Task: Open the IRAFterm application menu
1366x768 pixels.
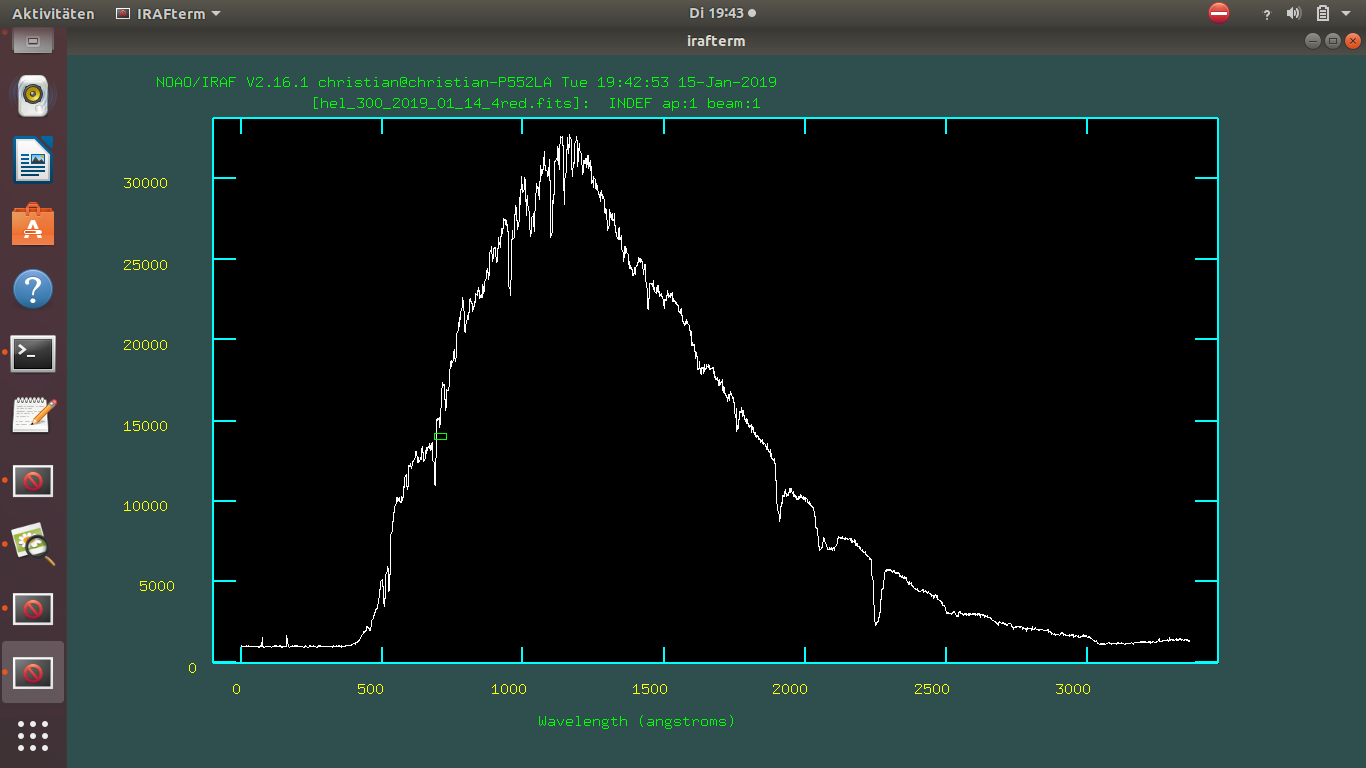Action: click(x=168, y=14)
